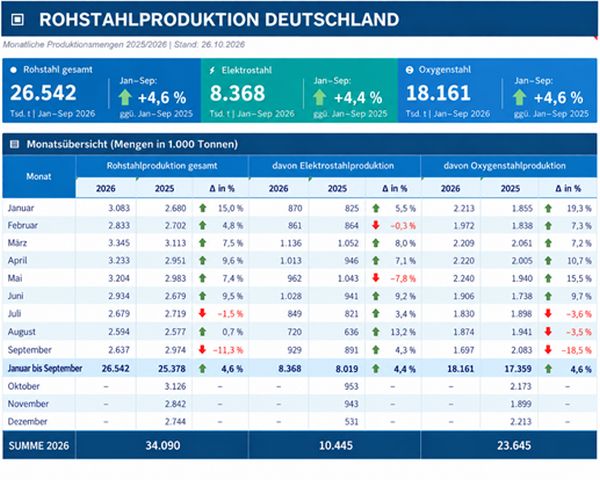This screenshot has width=600, height=480.
Task: Select the November row label
Action: 28,404
